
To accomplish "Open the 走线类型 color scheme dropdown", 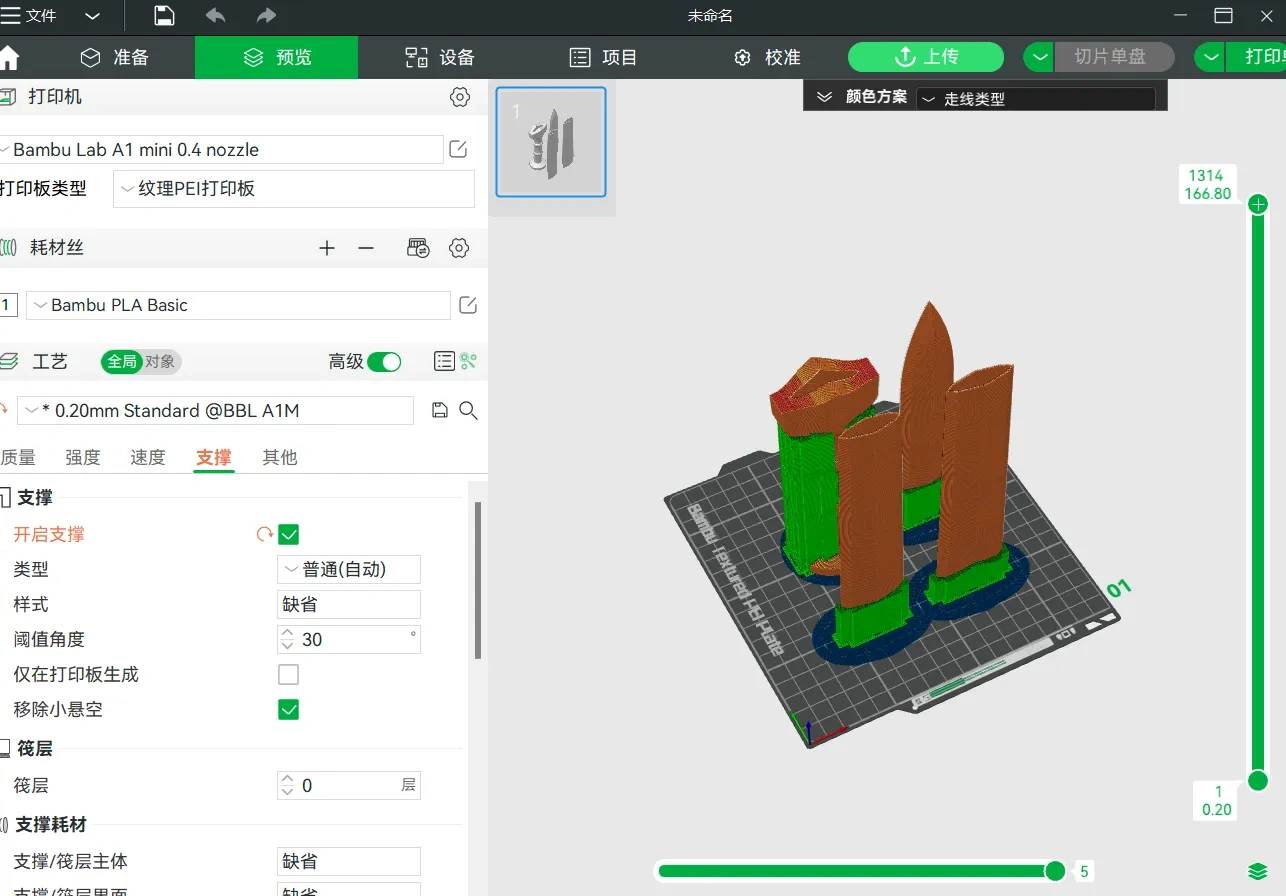I will pos(1036,99).
